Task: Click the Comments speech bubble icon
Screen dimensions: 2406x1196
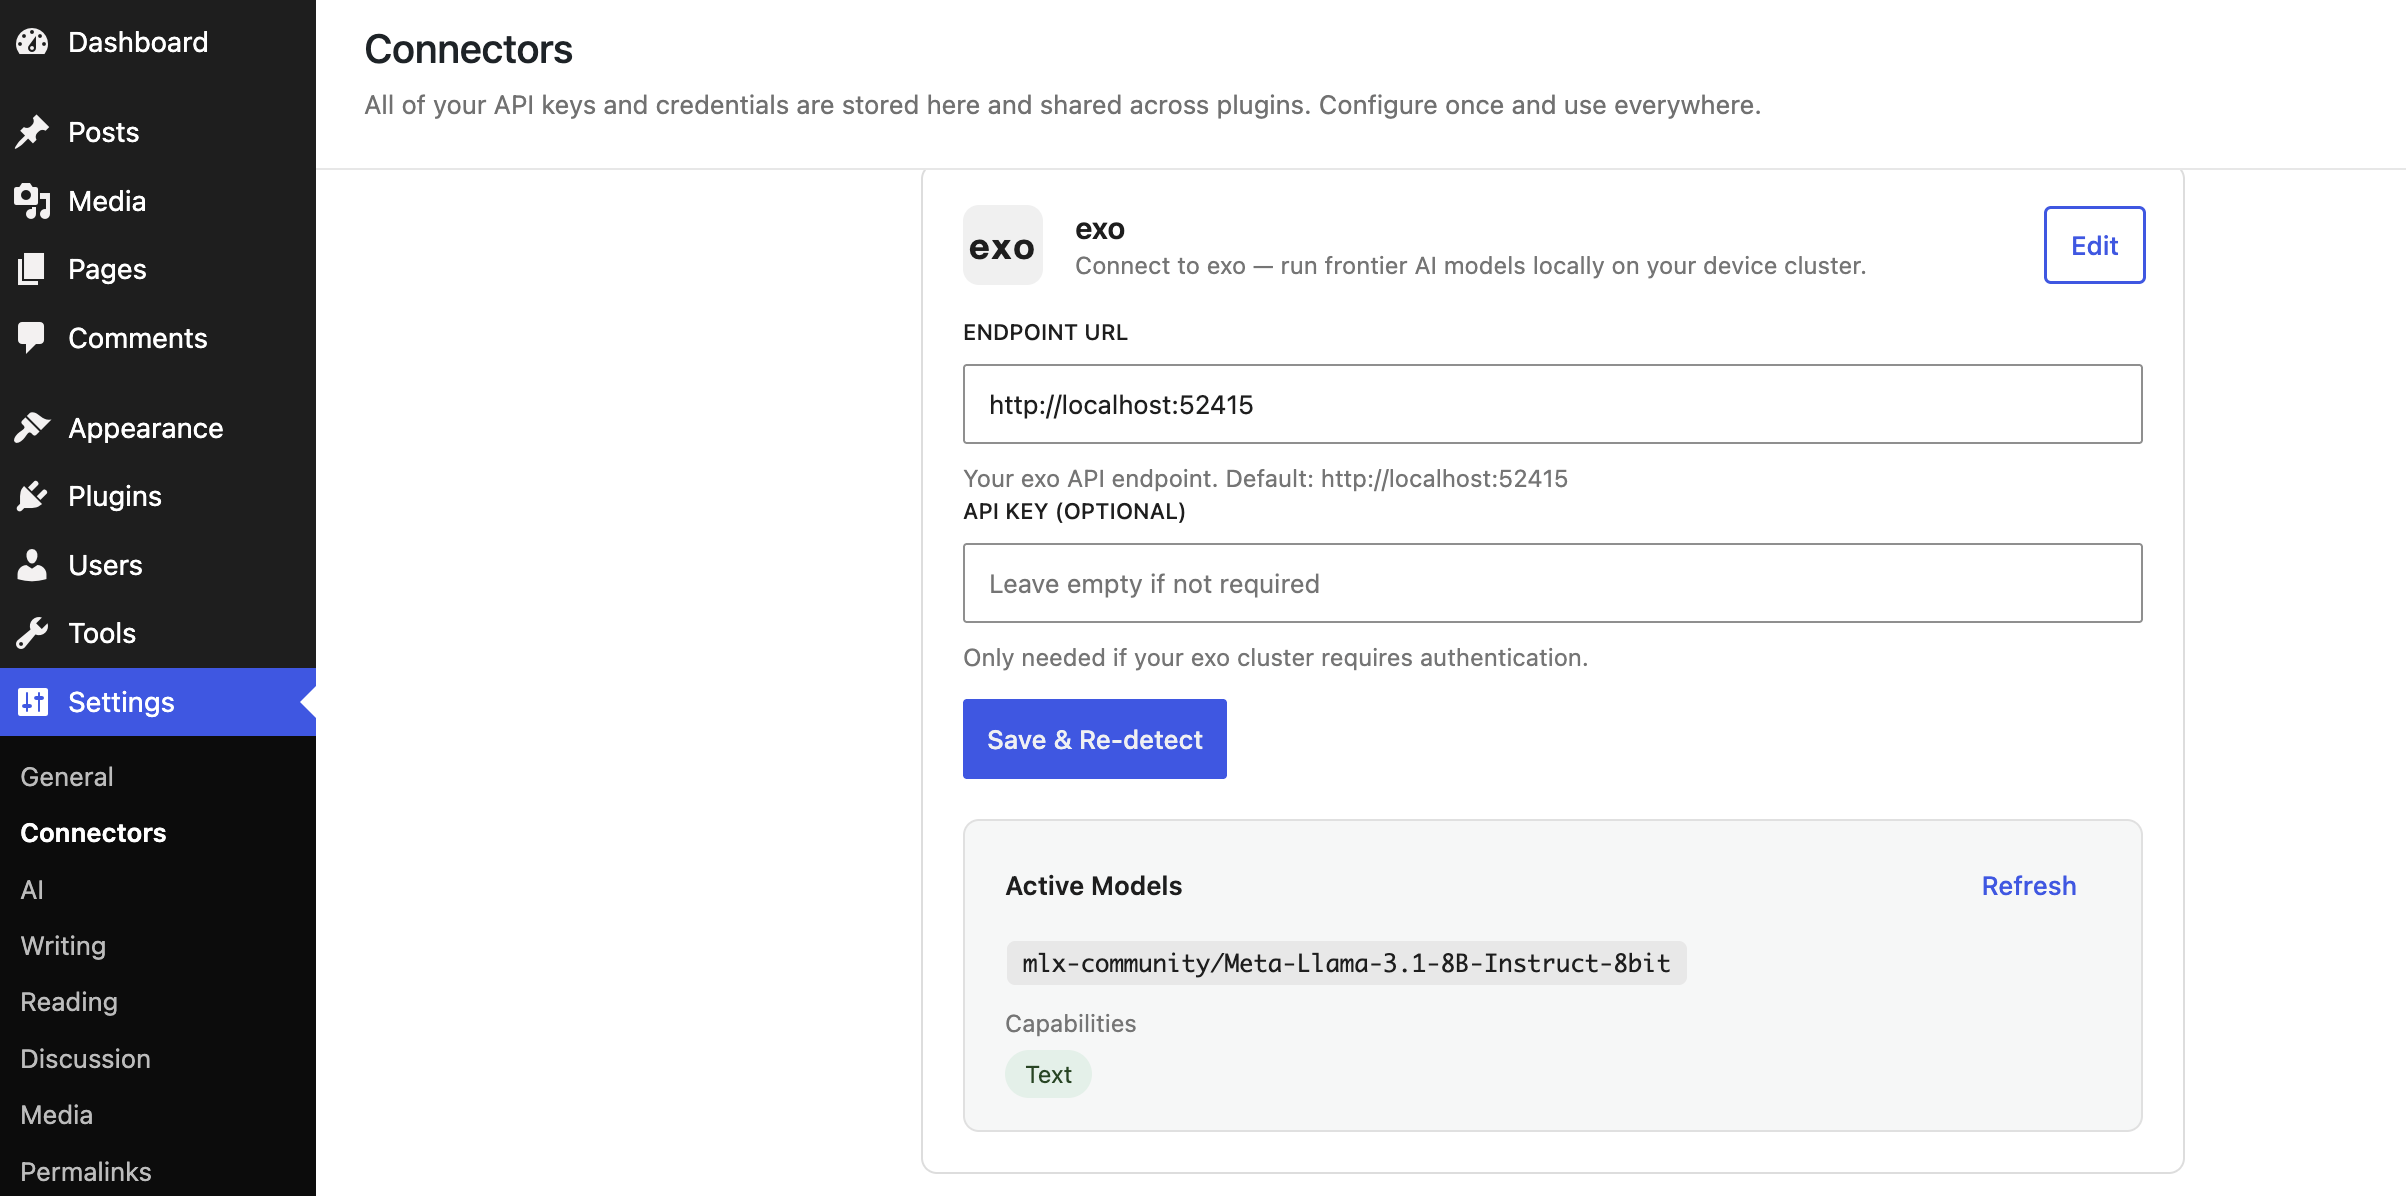Action: click(x=32, y=338)
